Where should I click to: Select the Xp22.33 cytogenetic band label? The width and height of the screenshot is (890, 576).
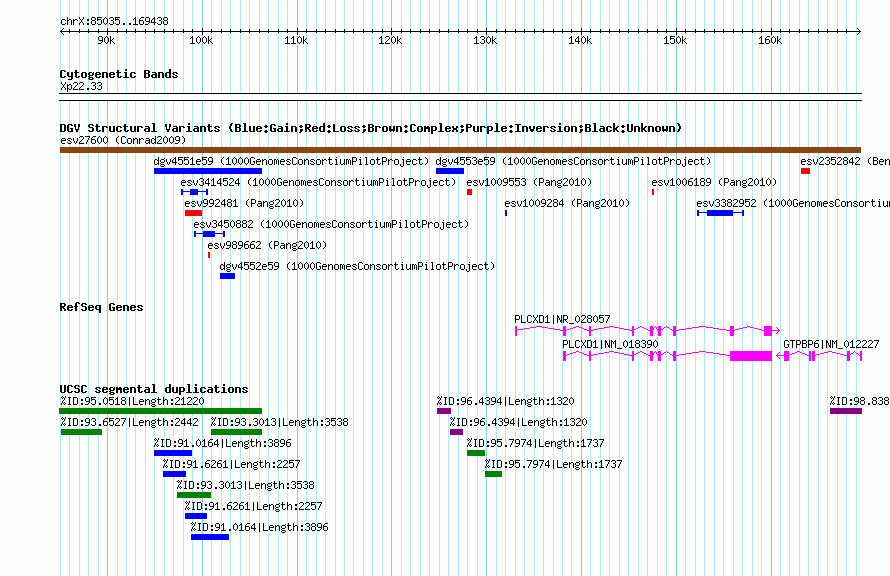81,86
